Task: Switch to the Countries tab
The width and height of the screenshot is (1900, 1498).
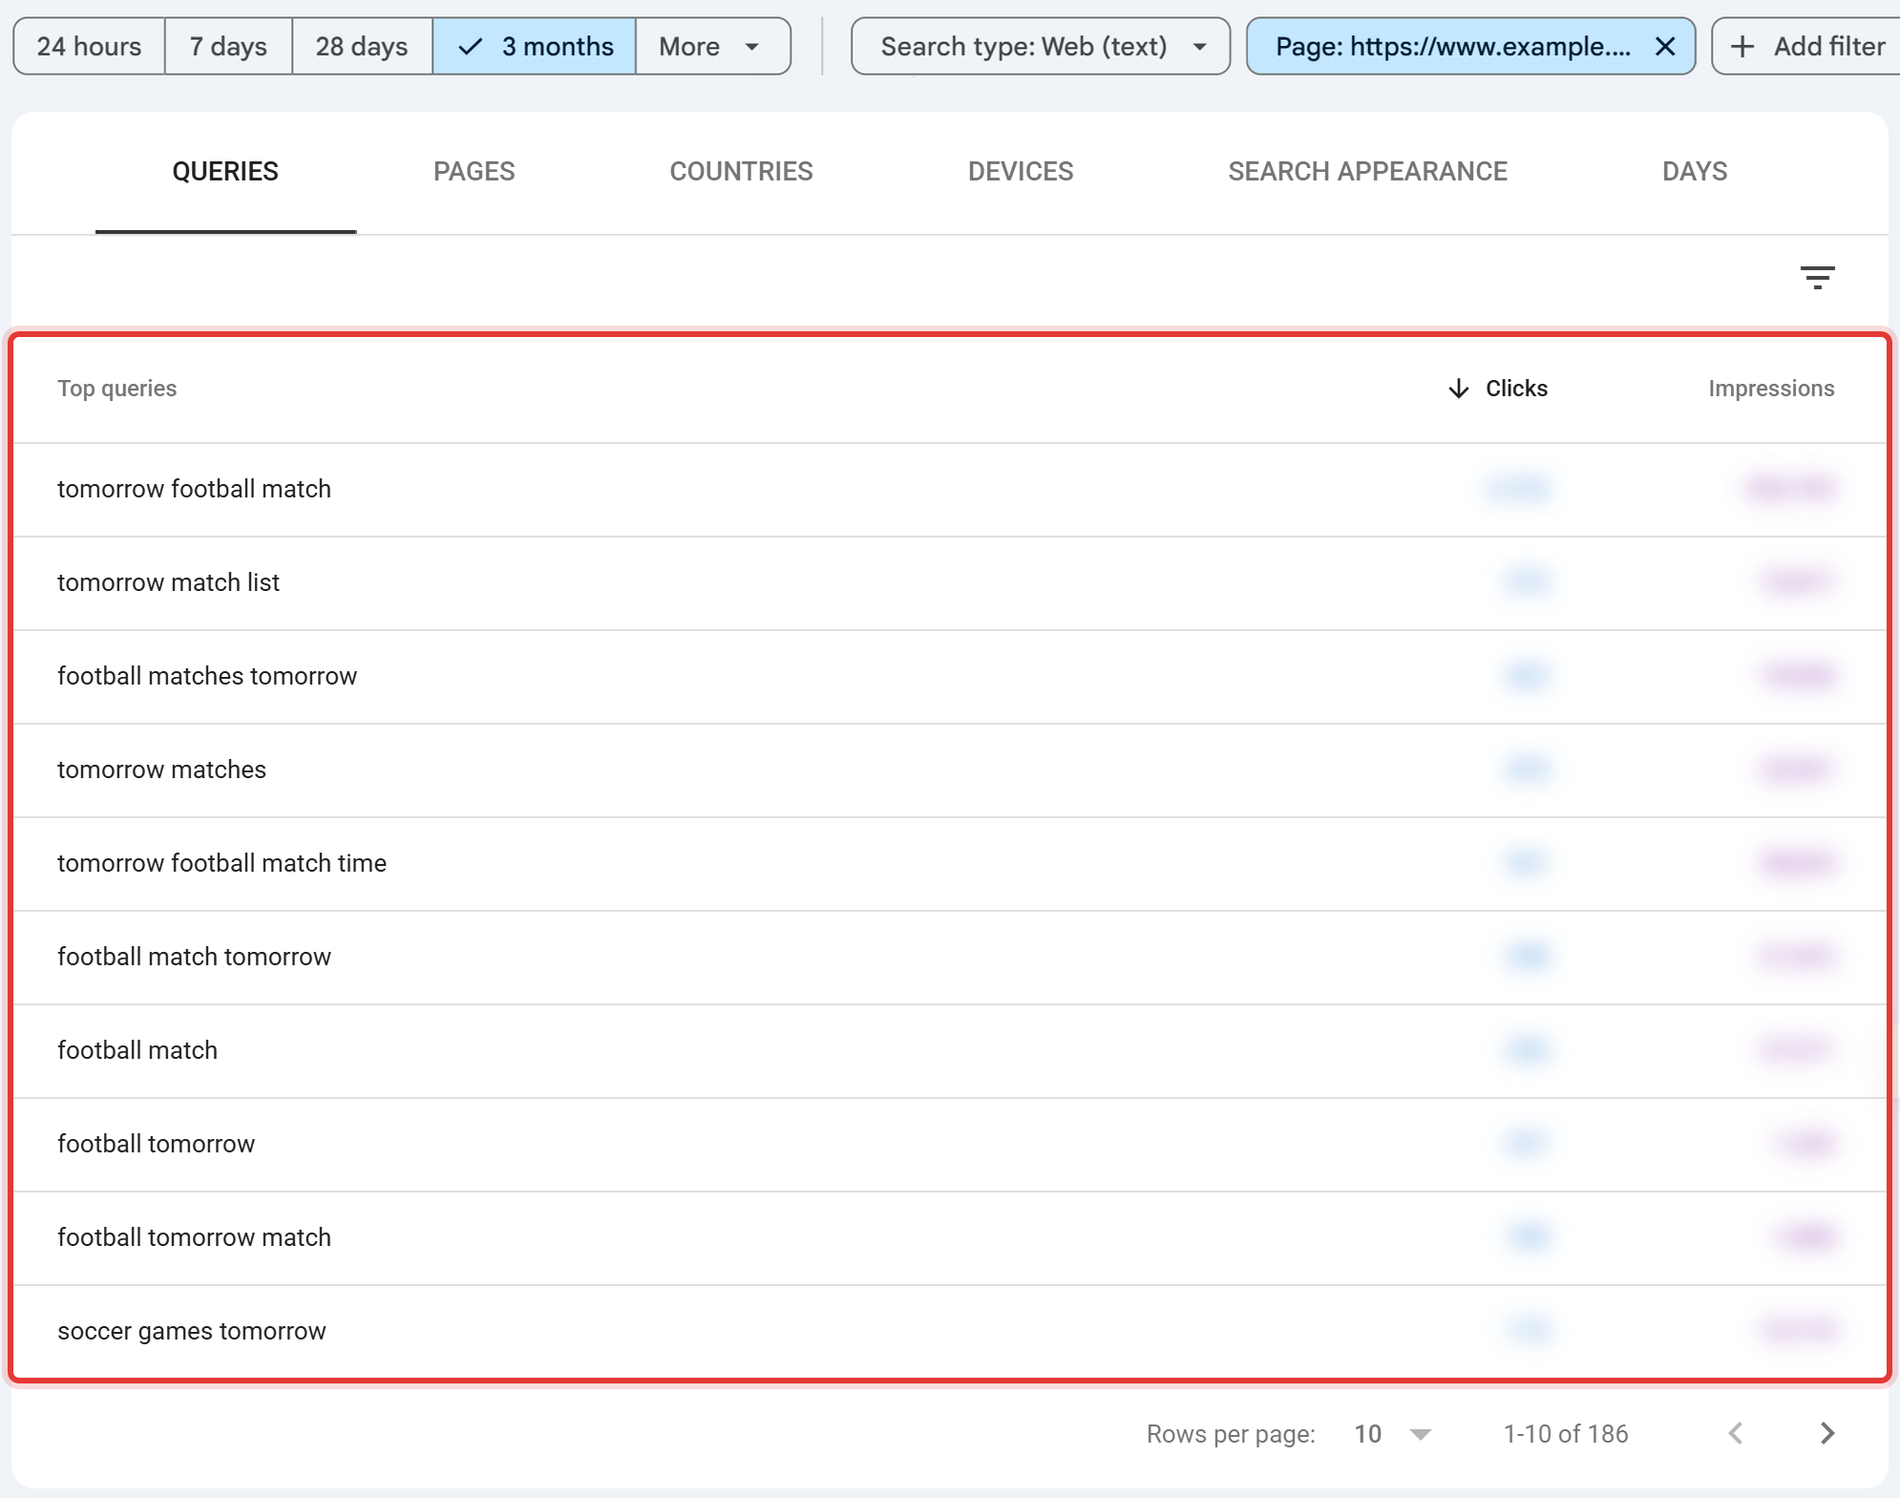Action: [x=741, y=172]
